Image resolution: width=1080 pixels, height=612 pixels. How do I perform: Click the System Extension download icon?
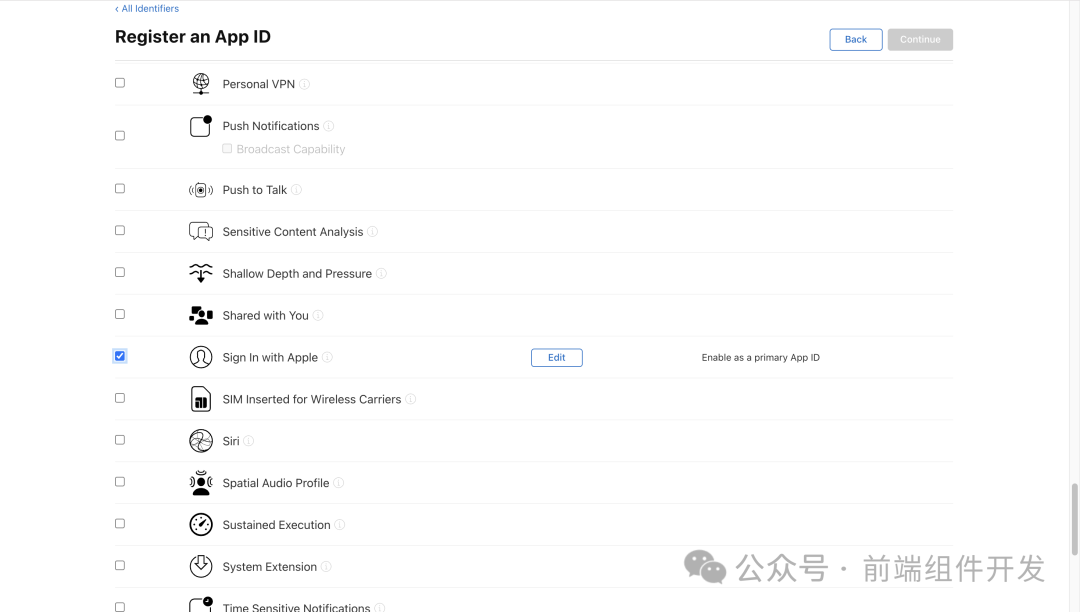(x=200, y=567)
